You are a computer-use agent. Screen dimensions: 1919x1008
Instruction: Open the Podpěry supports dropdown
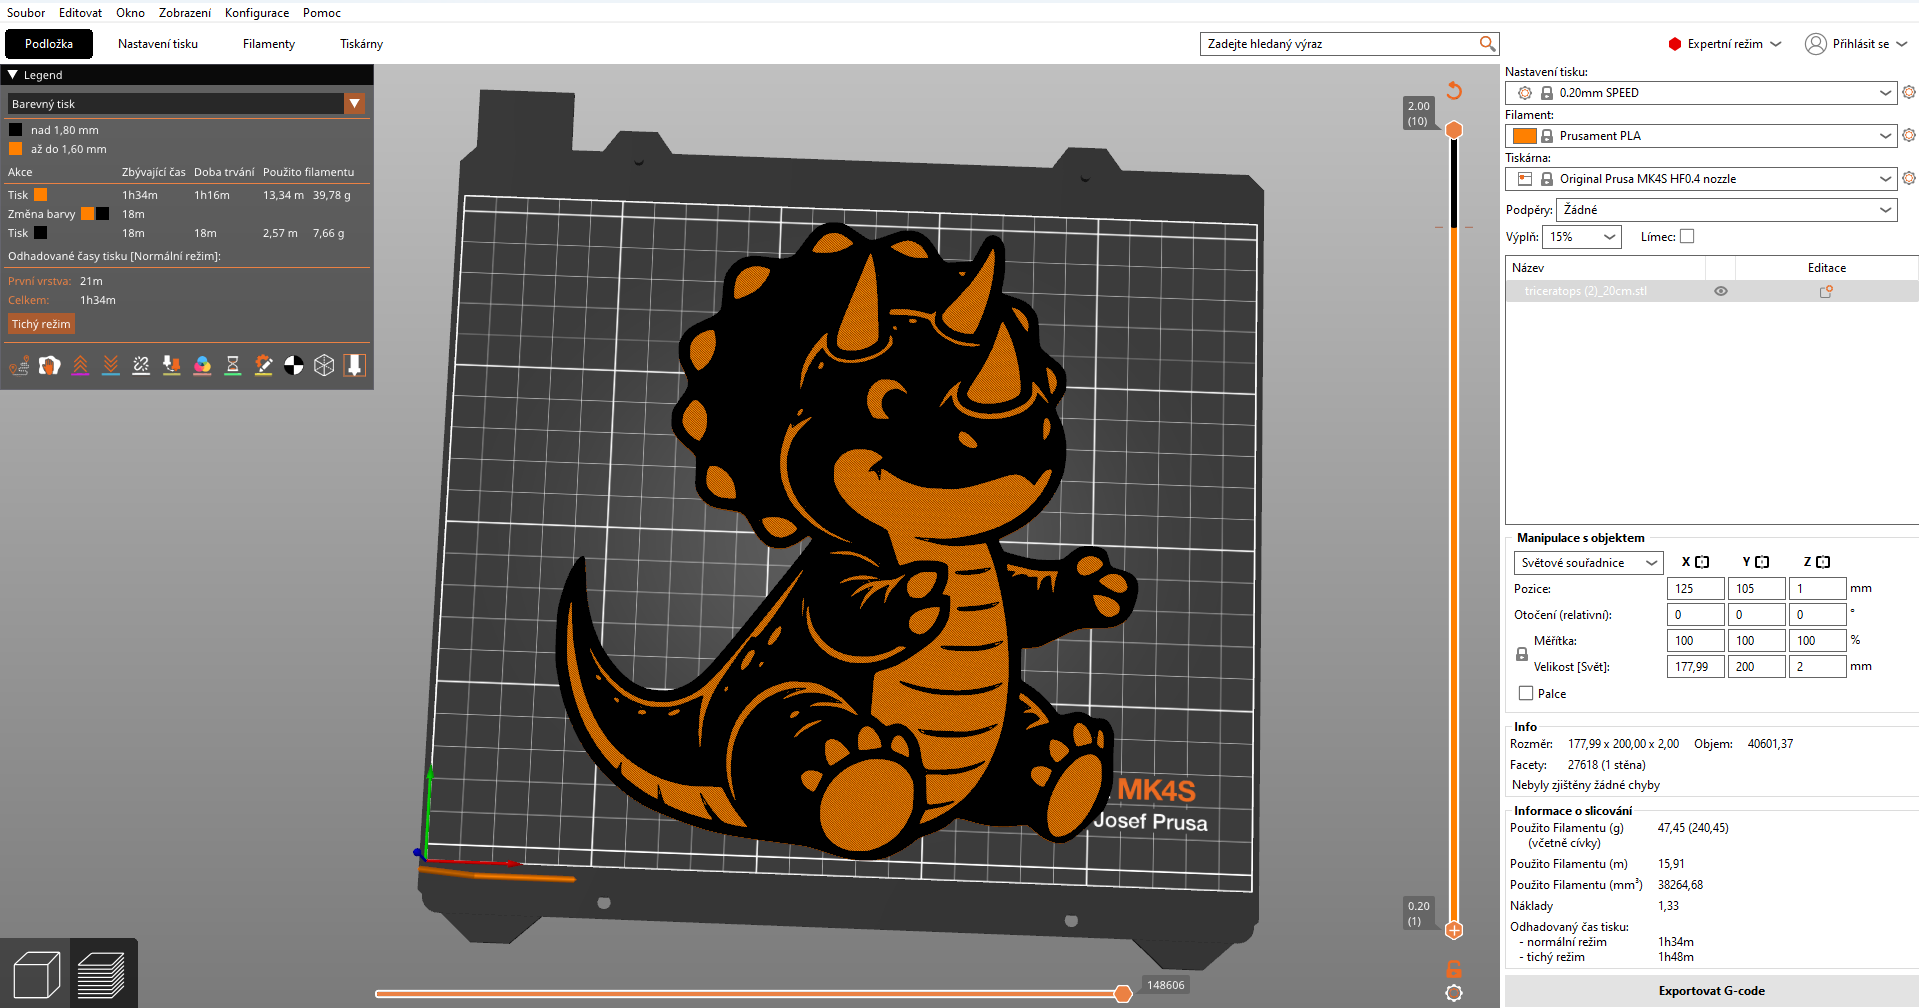pos(1727,210)
